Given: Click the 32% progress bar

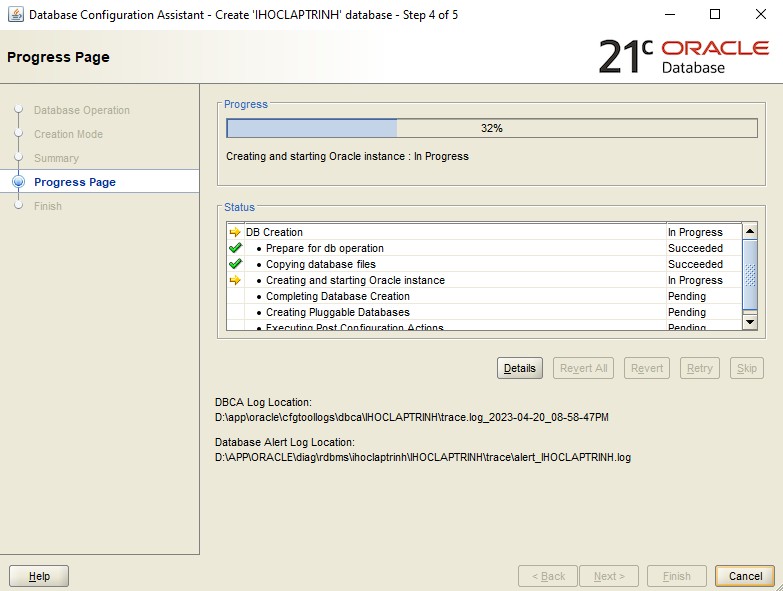Looking at the screenshot, I should [492, 128].
